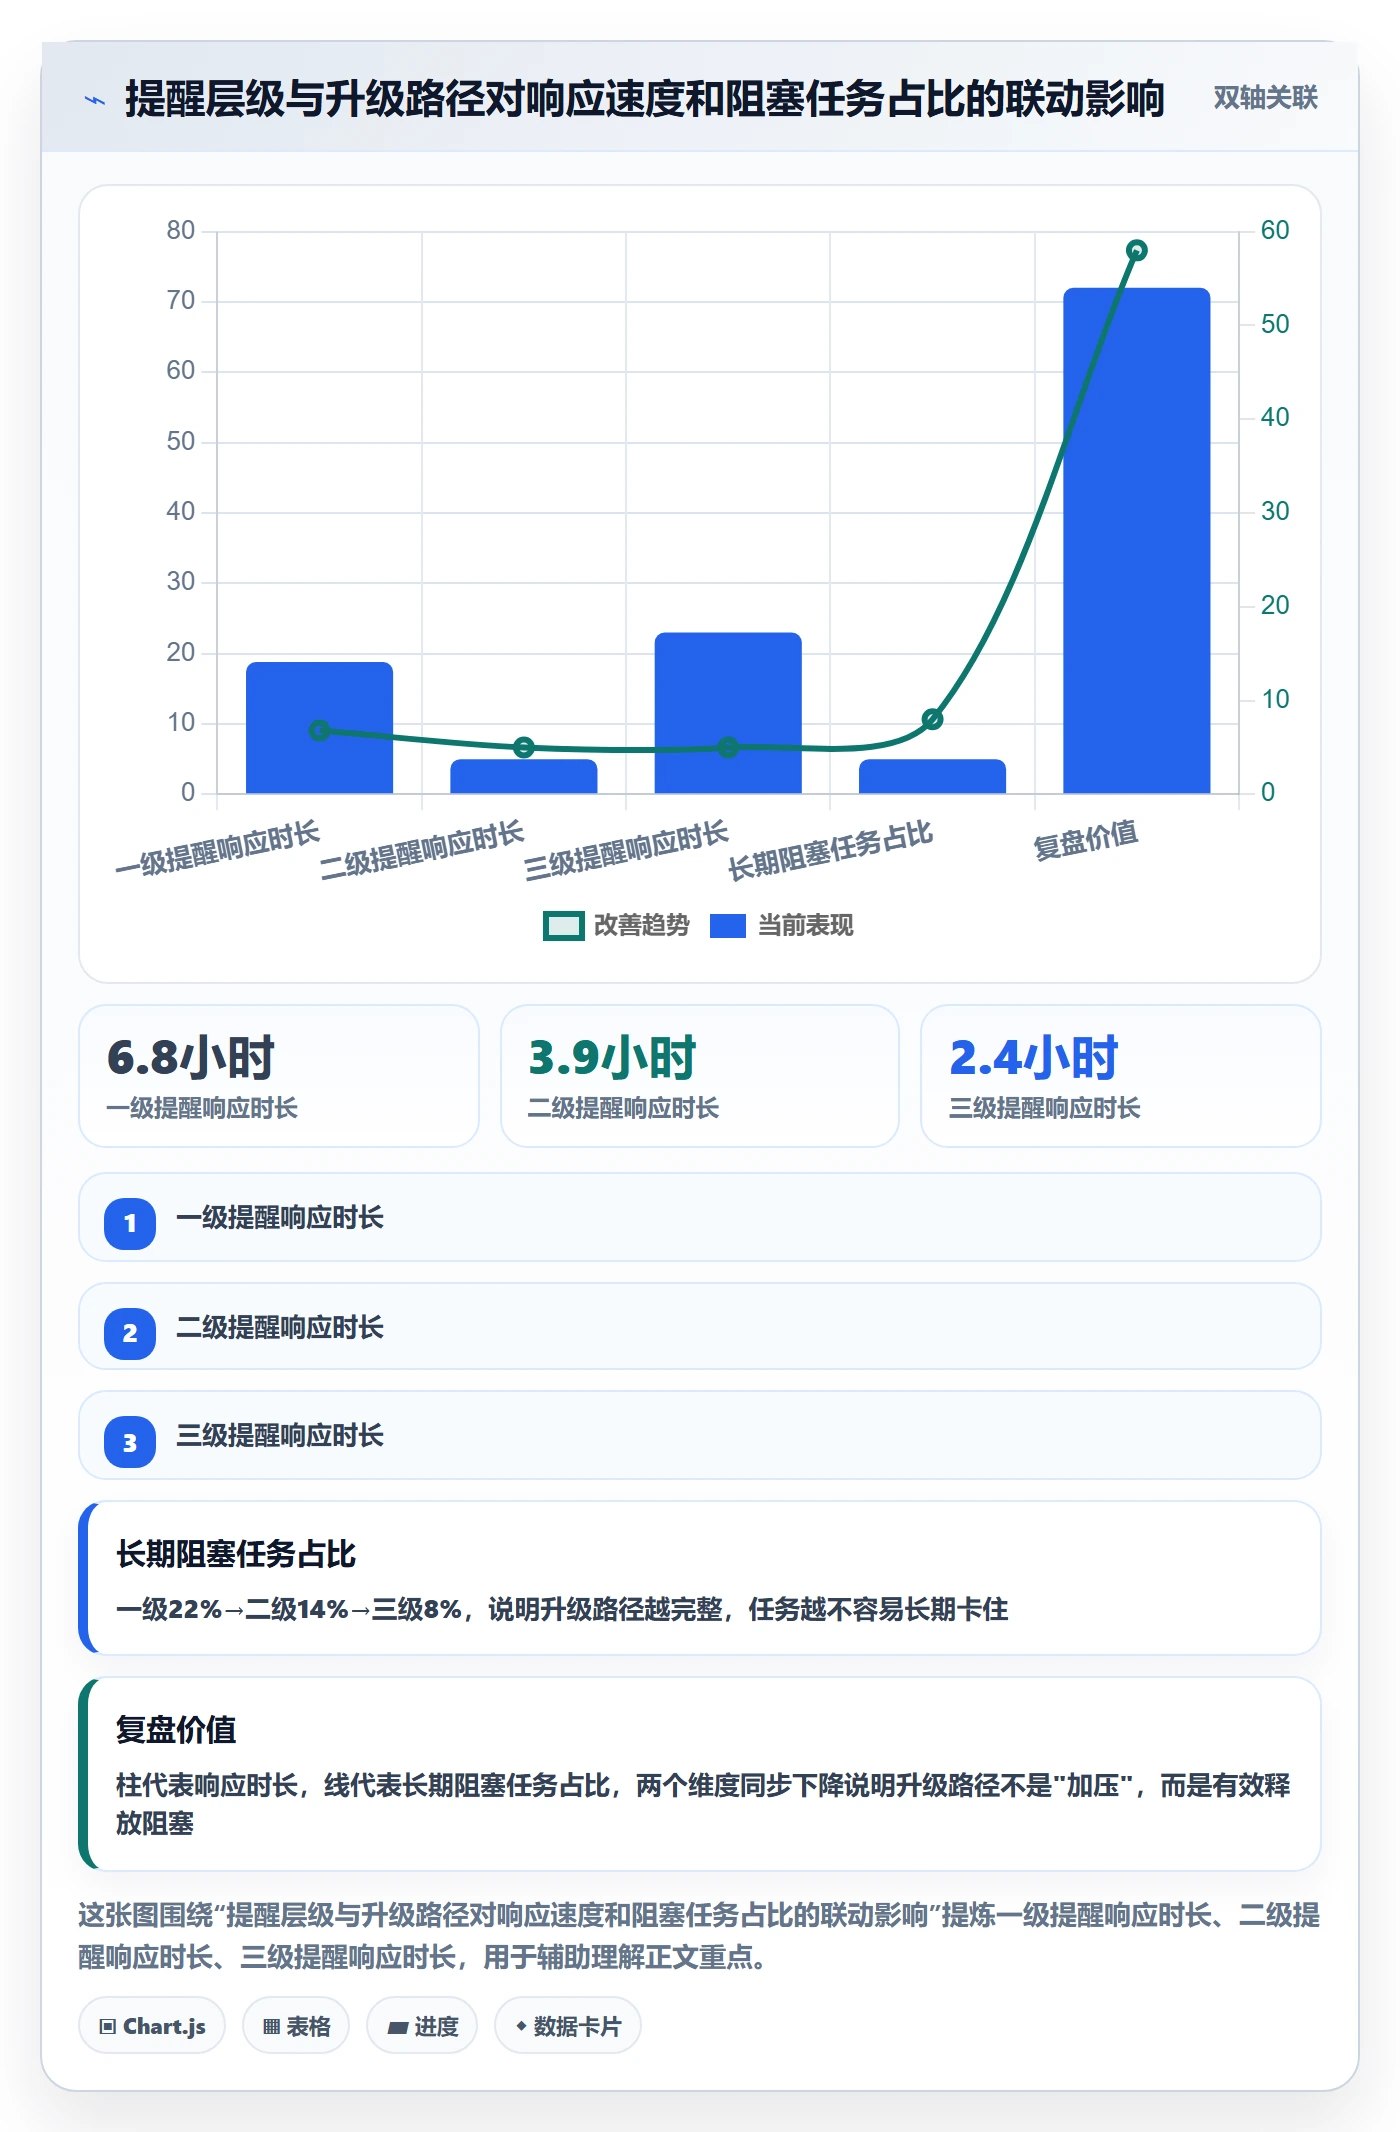This screenshot has width=1400, height=2132.
Task: Click the 复盘价值 card heading
Action: pos(176,1730)
